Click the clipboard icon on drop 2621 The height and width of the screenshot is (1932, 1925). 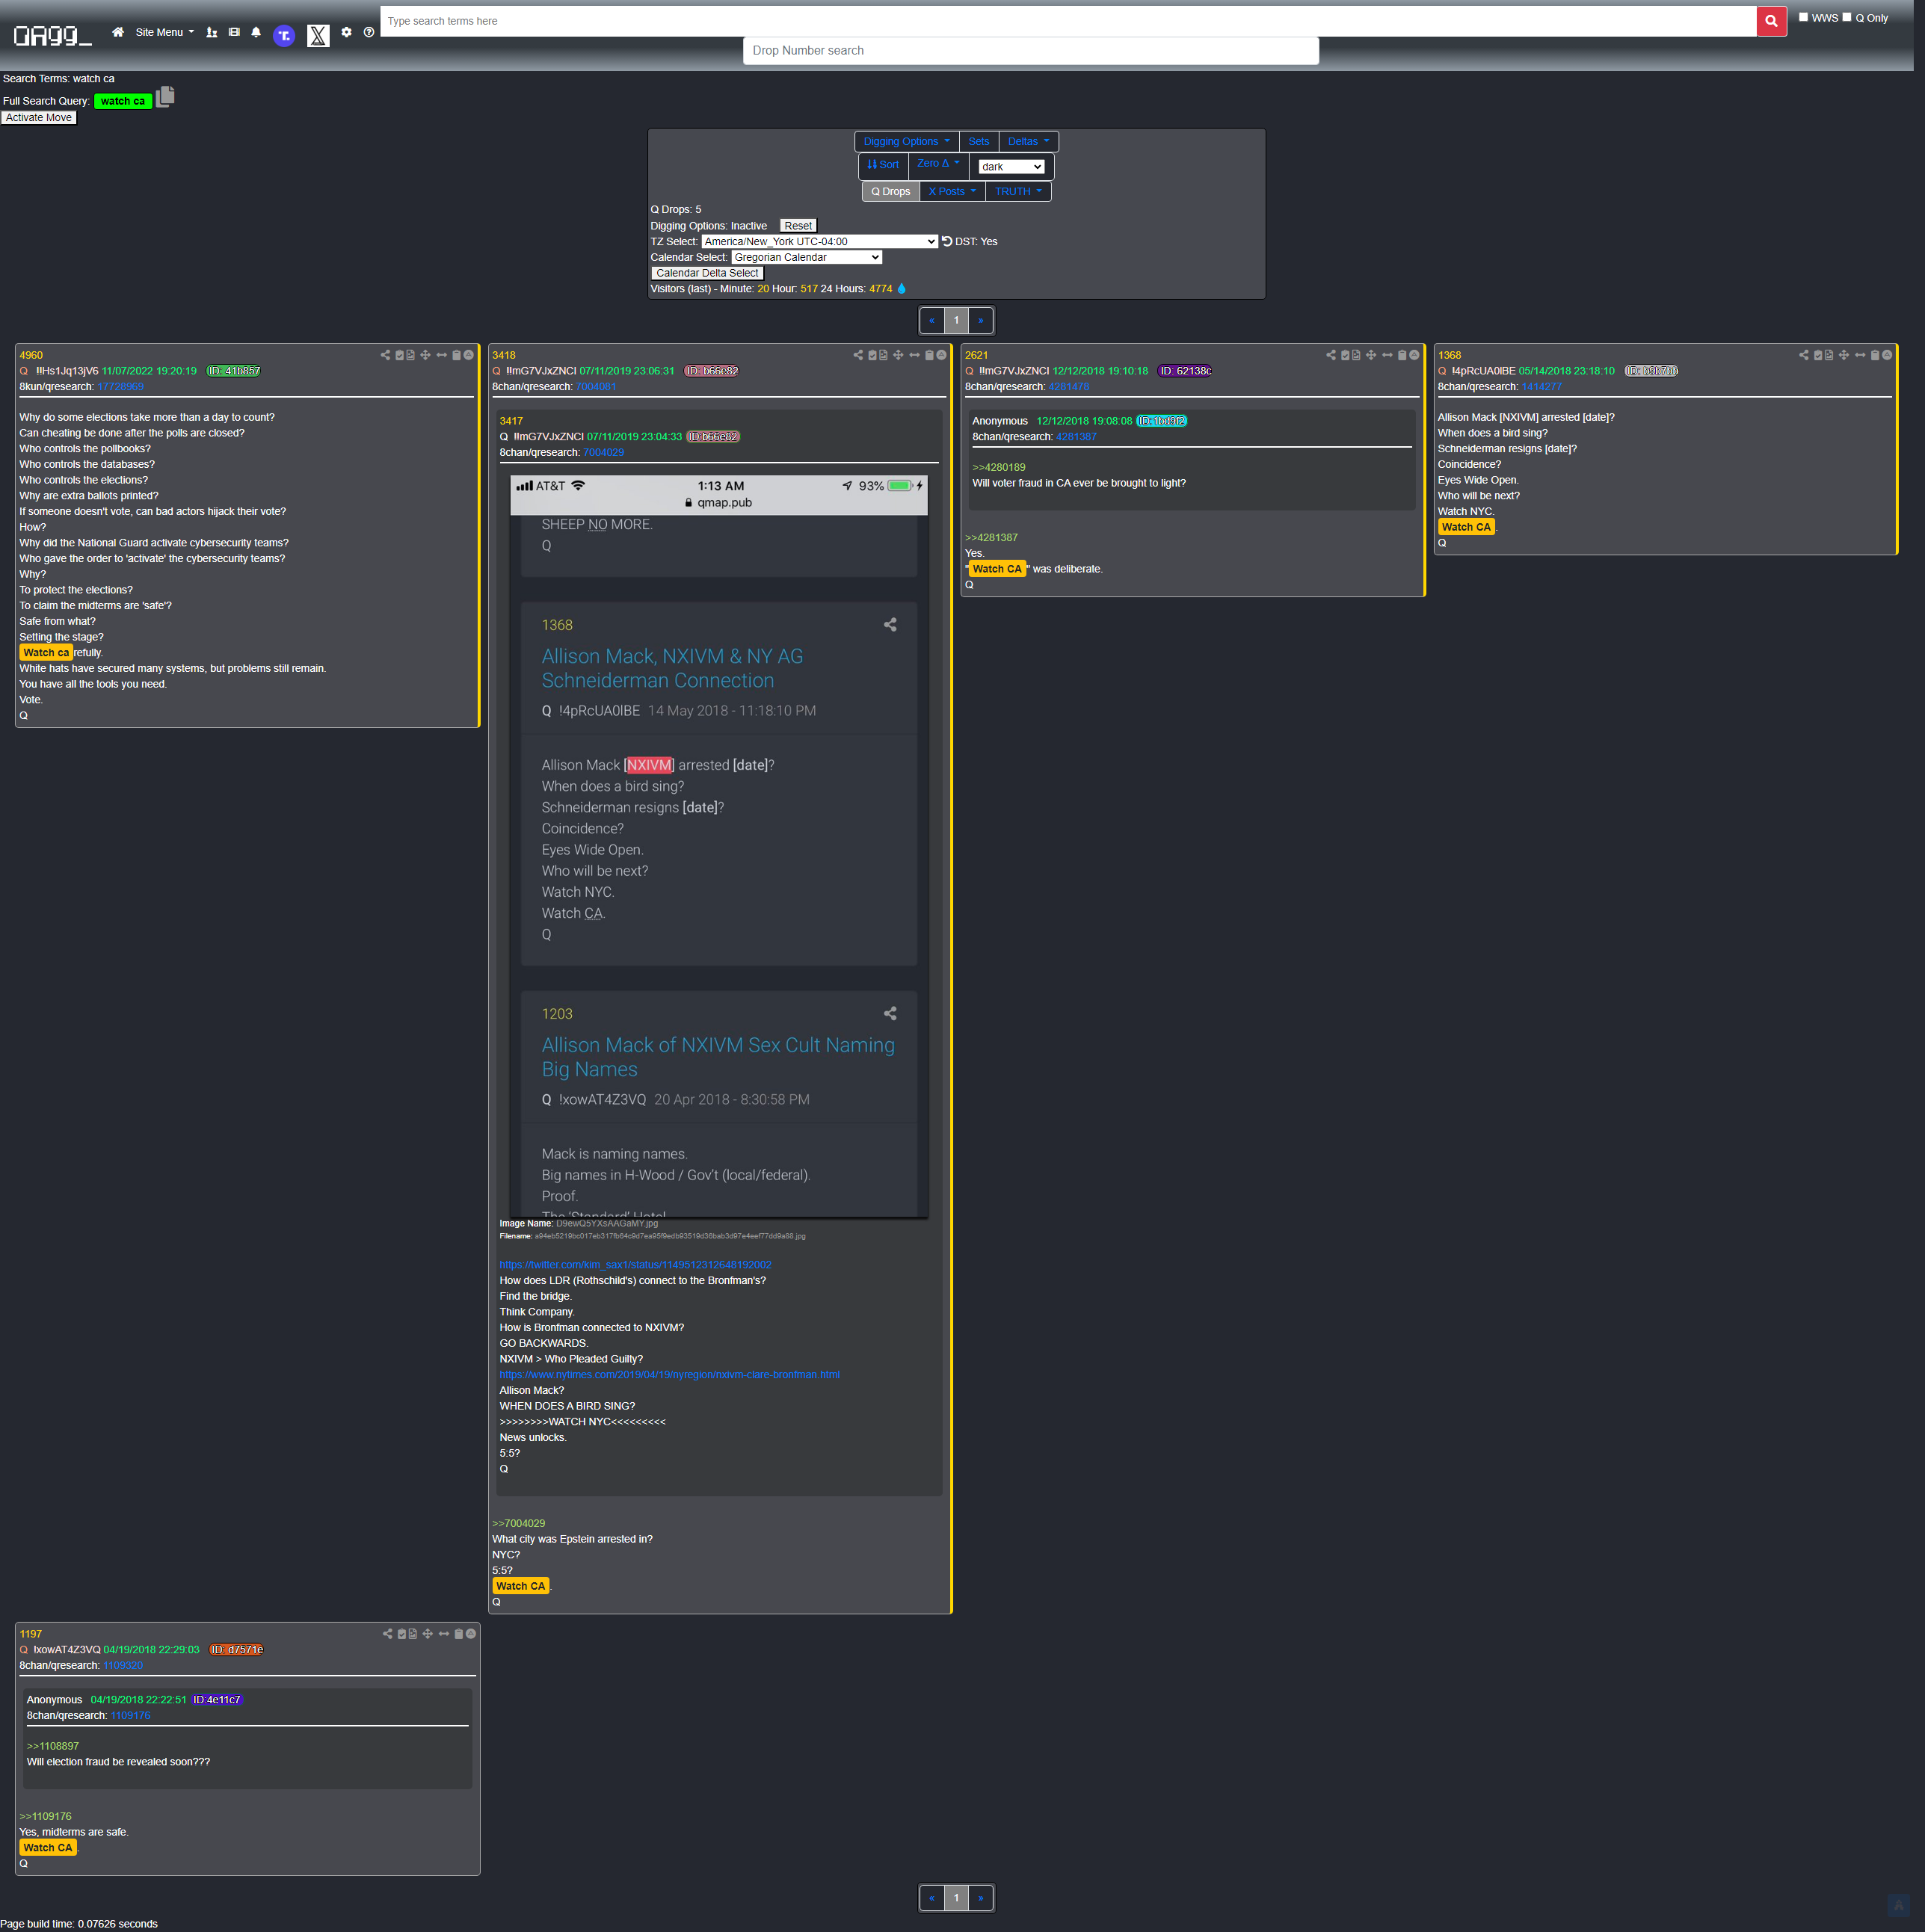point(1402,355)
